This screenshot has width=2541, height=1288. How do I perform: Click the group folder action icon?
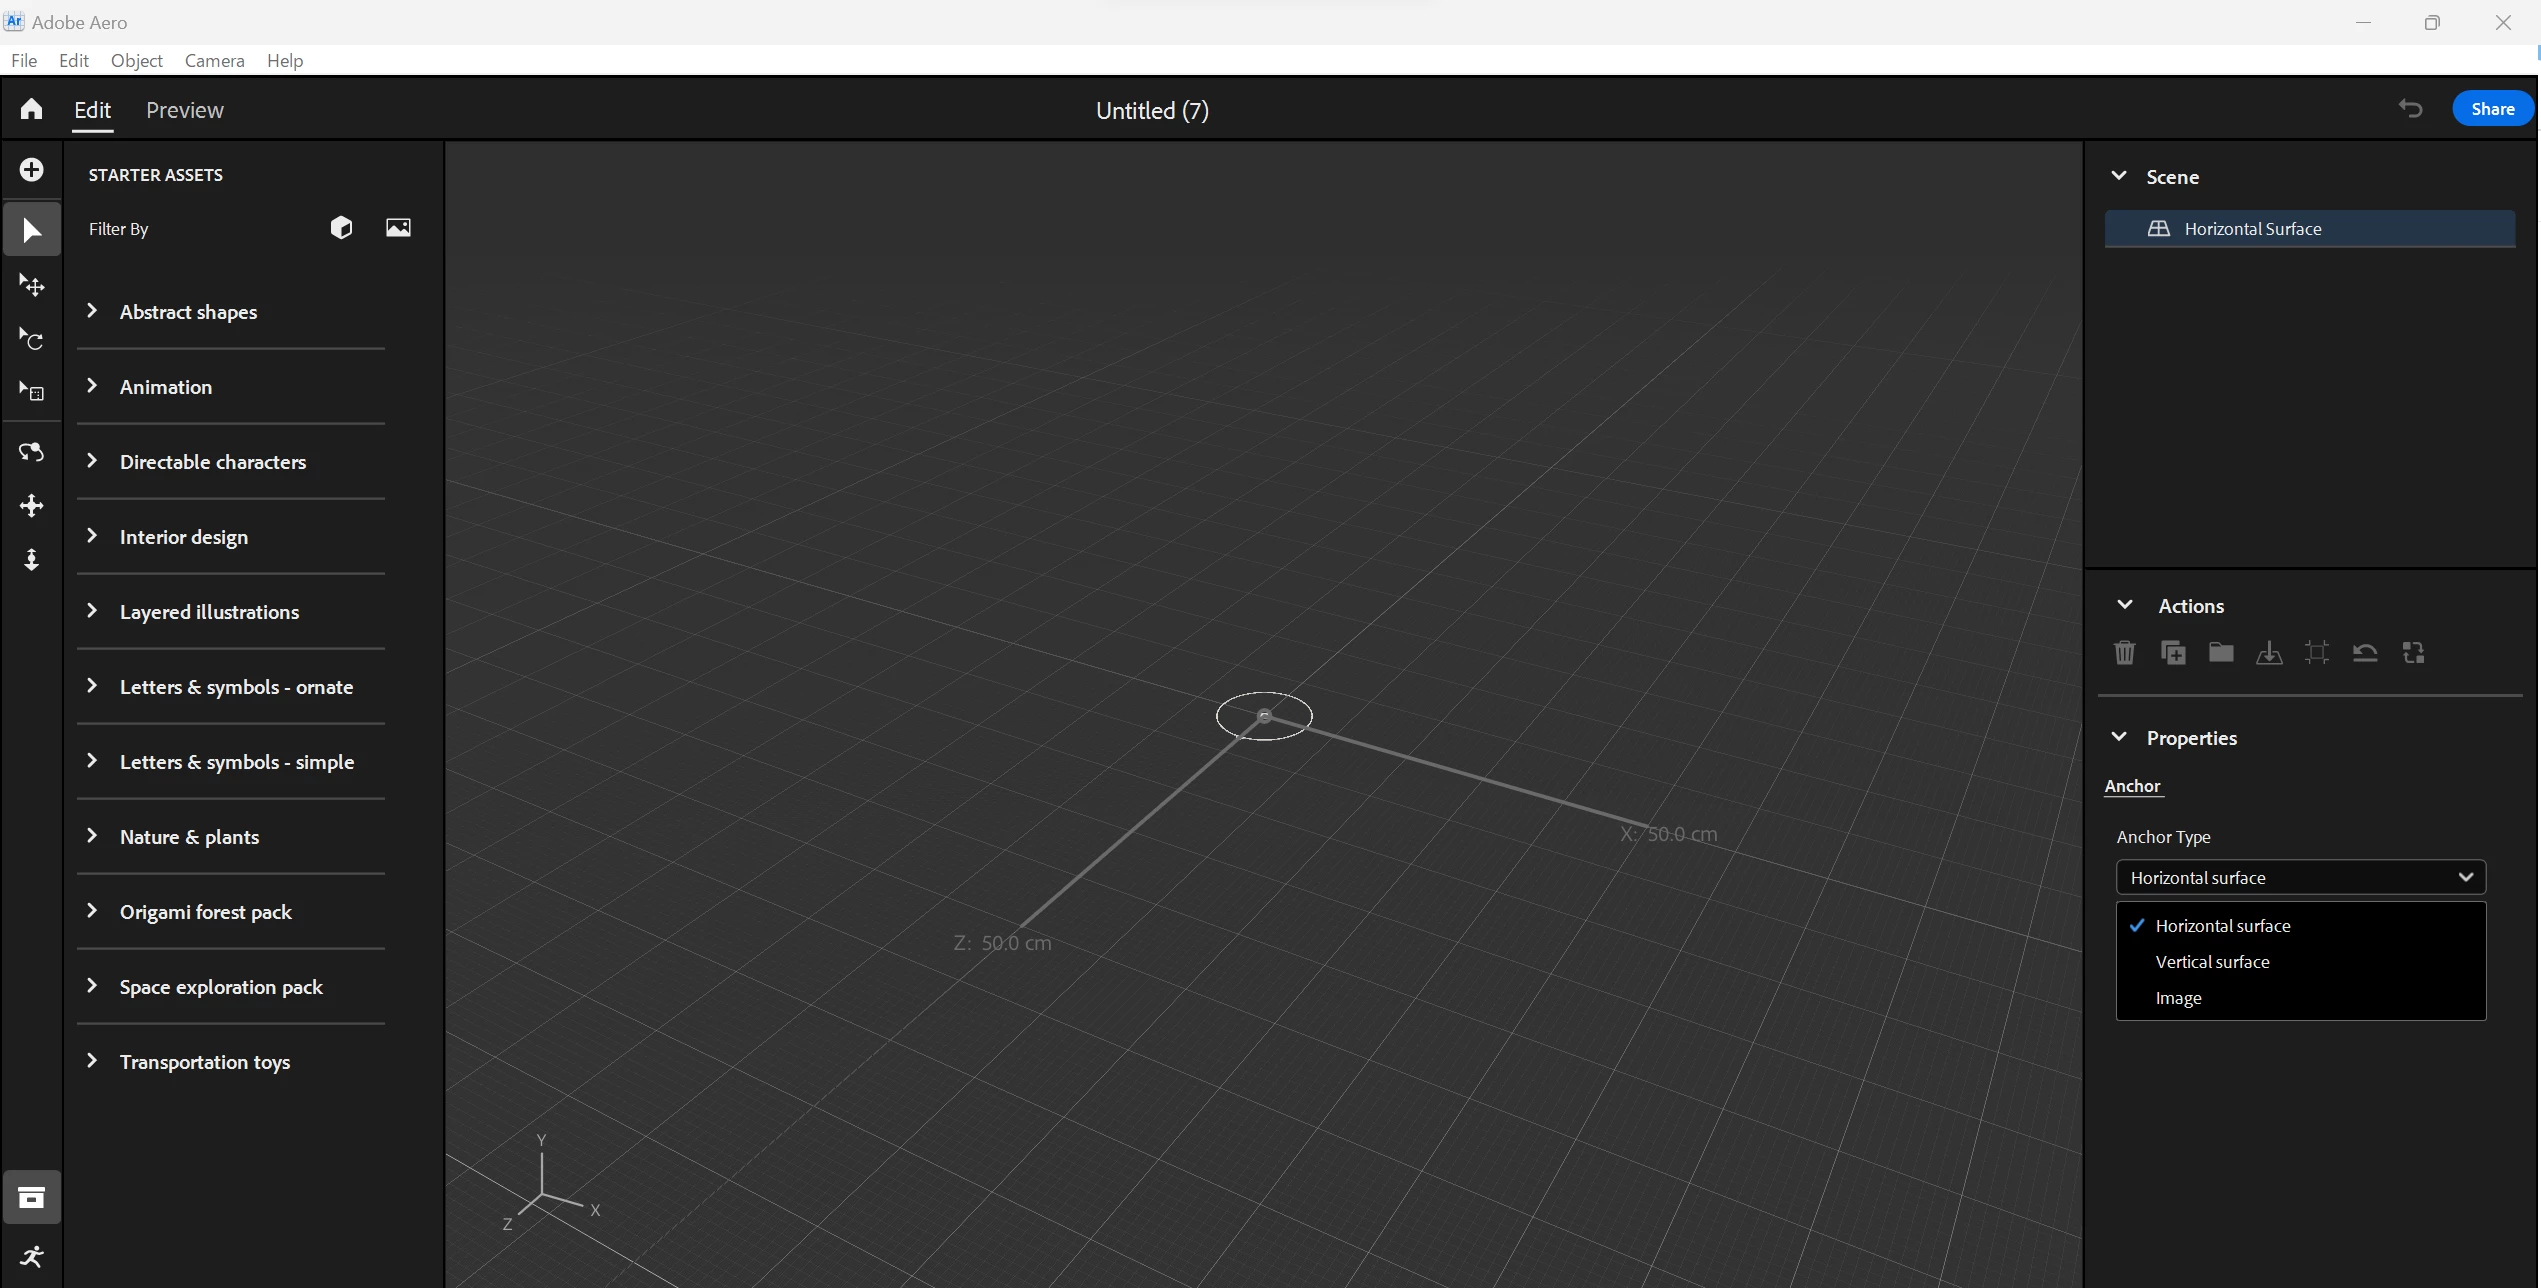tap(2220, 653)
